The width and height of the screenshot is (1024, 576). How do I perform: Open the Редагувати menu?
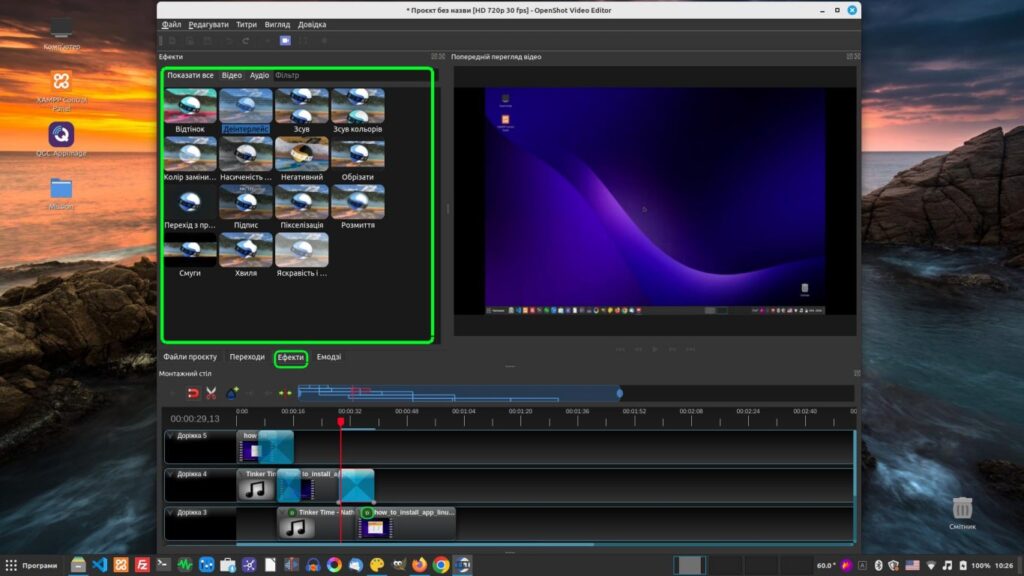[208, 25]
